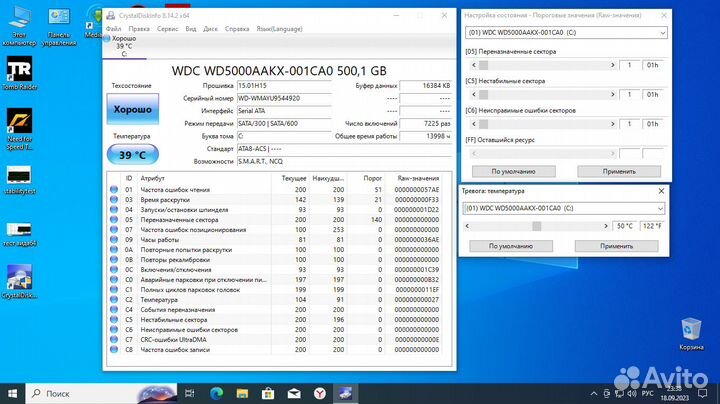Open the Need for Speed desktop shortcut

19,129
